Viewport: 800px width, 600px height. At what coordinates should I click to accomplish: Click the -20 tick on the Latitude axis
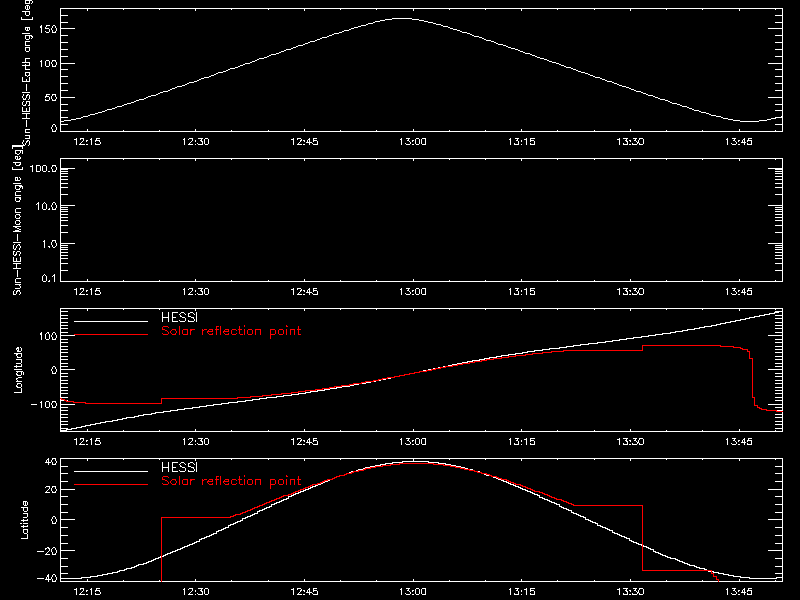[x=46, y=551]
